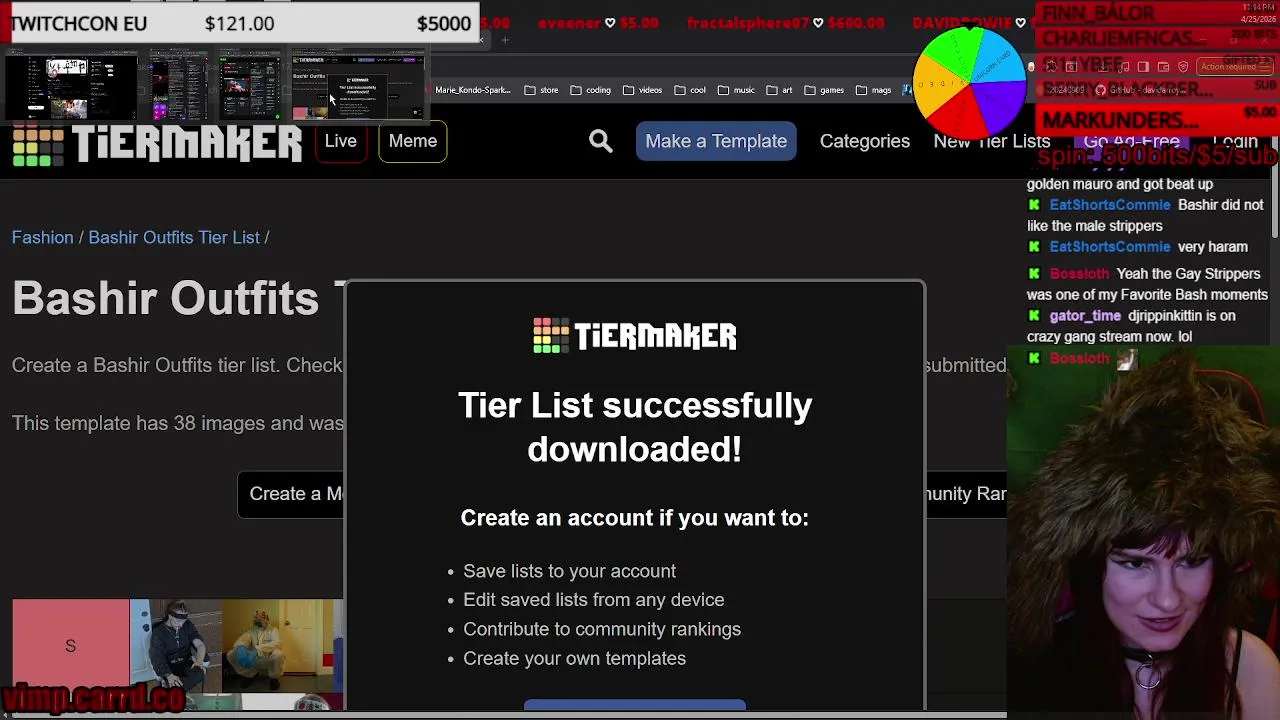Open the coding bookmark folder
The width and height of the screenshot is (1280, 720).
pos(590,90)
